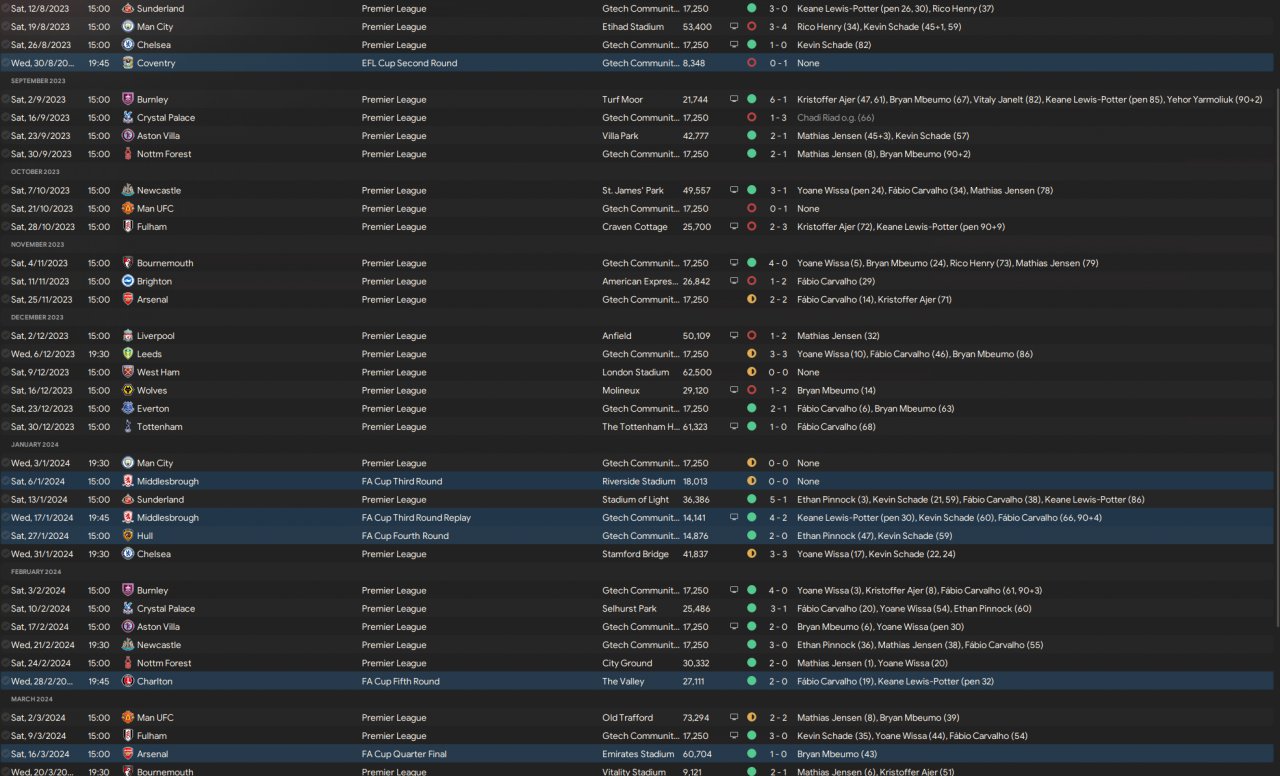Open the Coventry team link
The height and width of the screenshot is (776, 1280).
point(156,63)
